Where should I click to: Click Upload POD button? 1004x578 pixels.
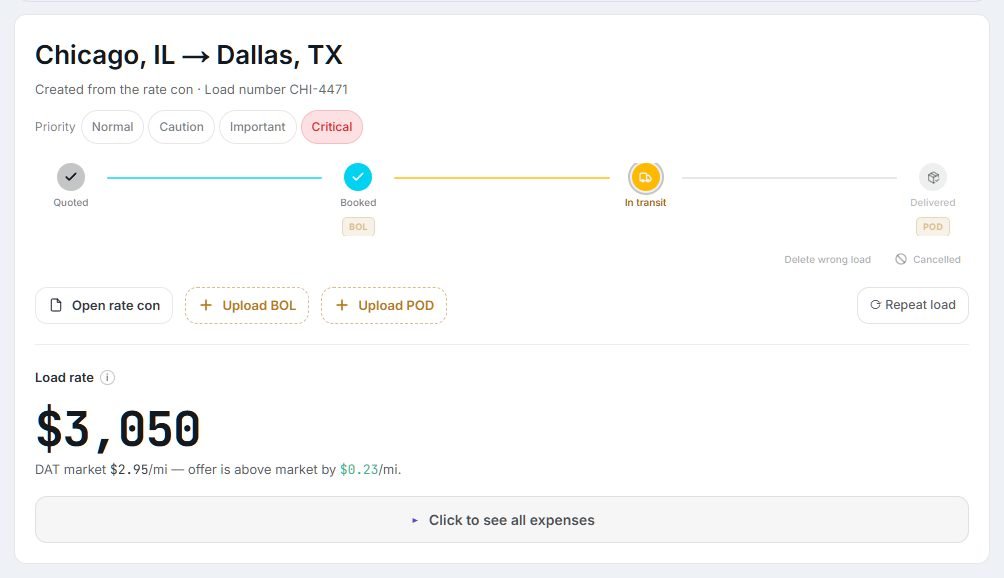[384, 305]
